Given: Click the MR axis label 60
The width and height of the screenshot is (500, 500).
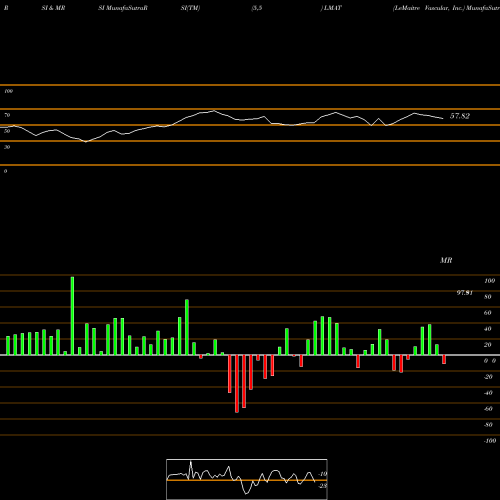Looking at the screenshot, I should tap(487, 313).
